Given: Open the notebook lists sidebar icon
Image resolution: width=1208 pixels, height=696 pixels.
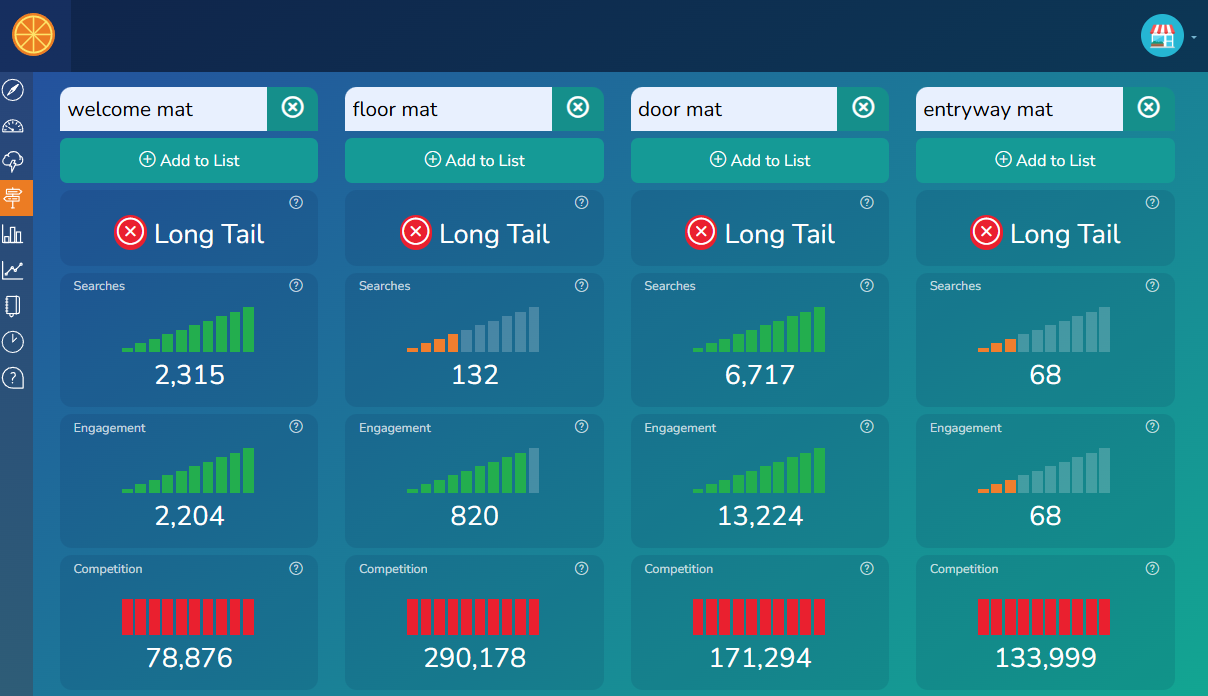Looking at the screenshot, I should pyautogui.click(x=13, y=306).
